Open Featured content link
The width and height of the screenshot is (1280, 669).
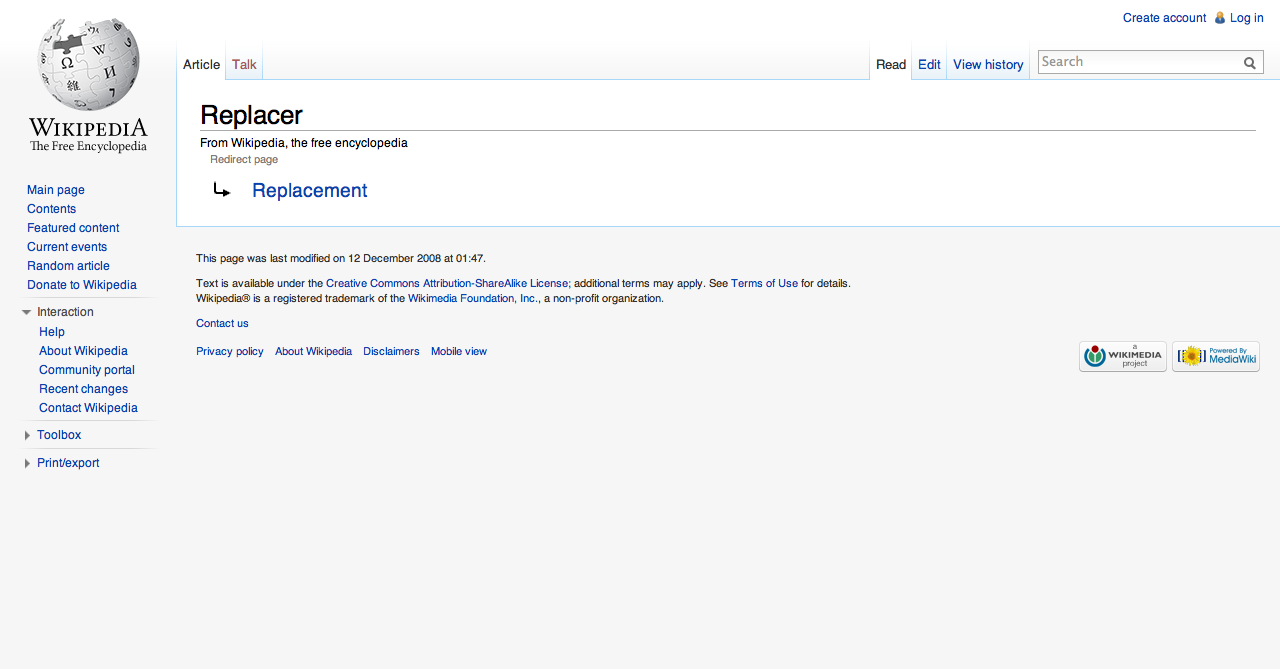73,228
